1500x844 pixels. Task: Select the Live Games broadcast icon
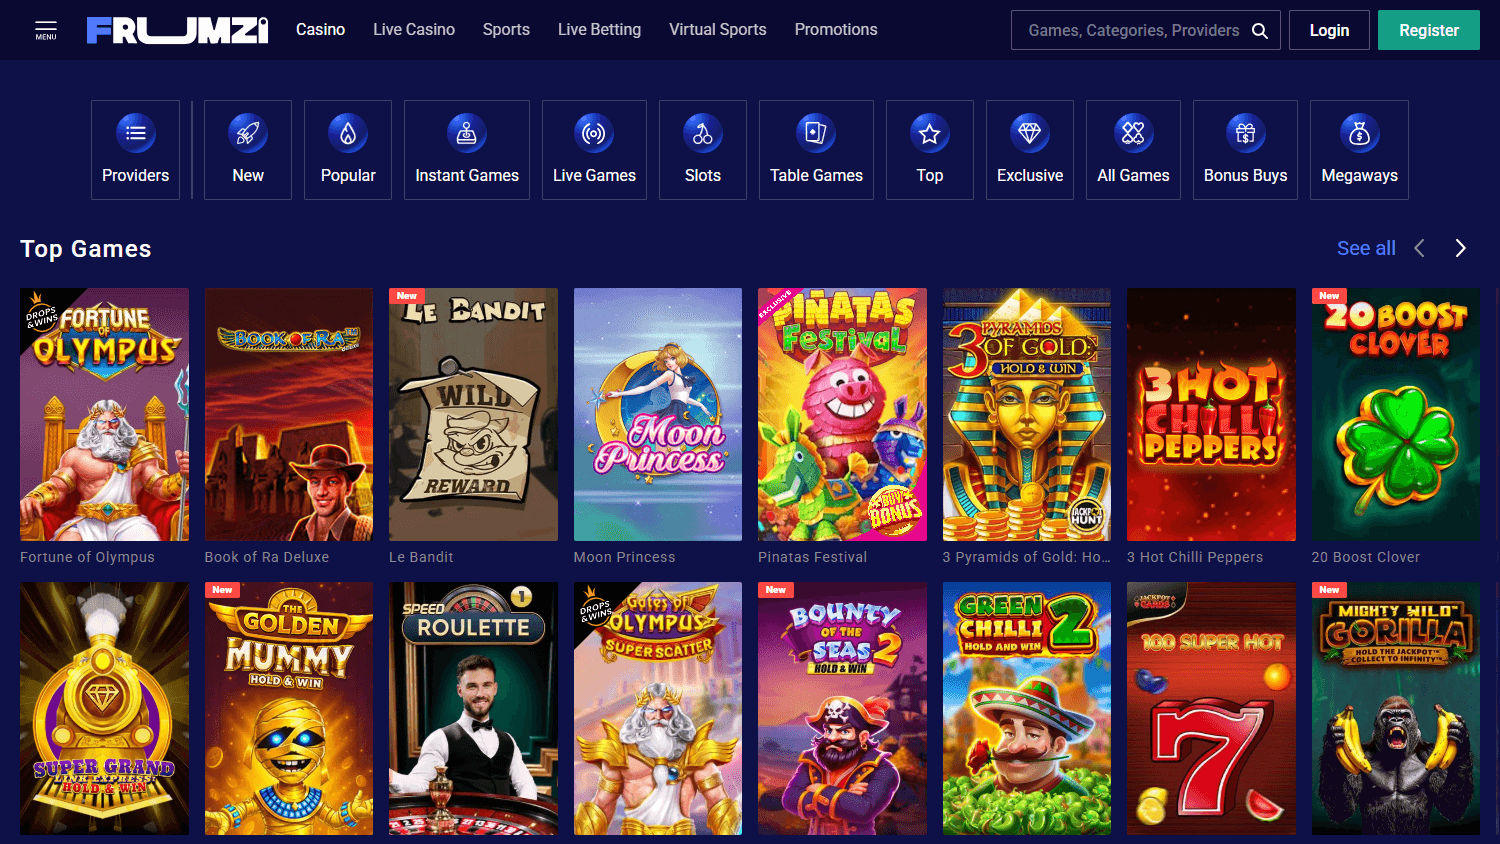point(594,131)
